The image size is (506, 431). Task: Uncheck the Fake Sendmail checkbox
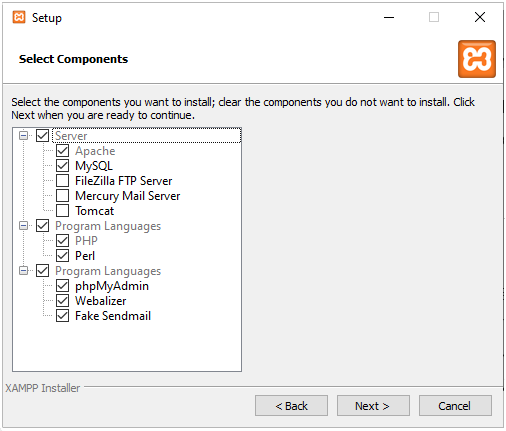coord(63,316)
